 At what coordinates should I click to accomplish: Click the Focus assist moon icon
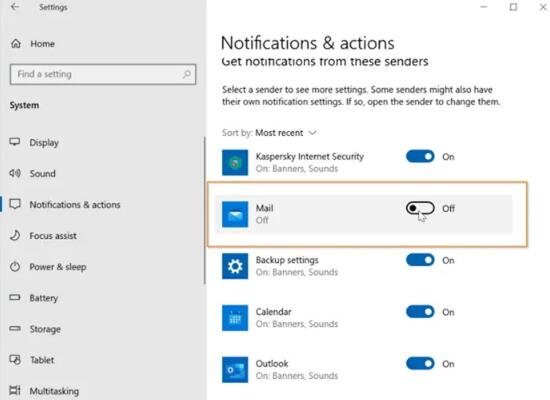click(x=15, y=235)
